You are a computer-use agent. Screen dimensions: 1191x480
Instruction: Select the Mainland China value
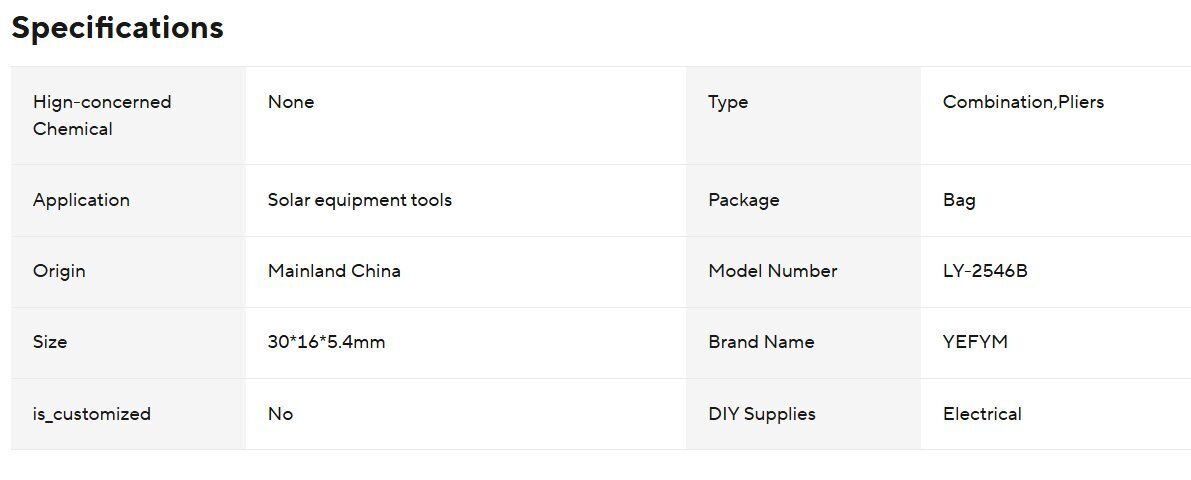pos(334,271)
